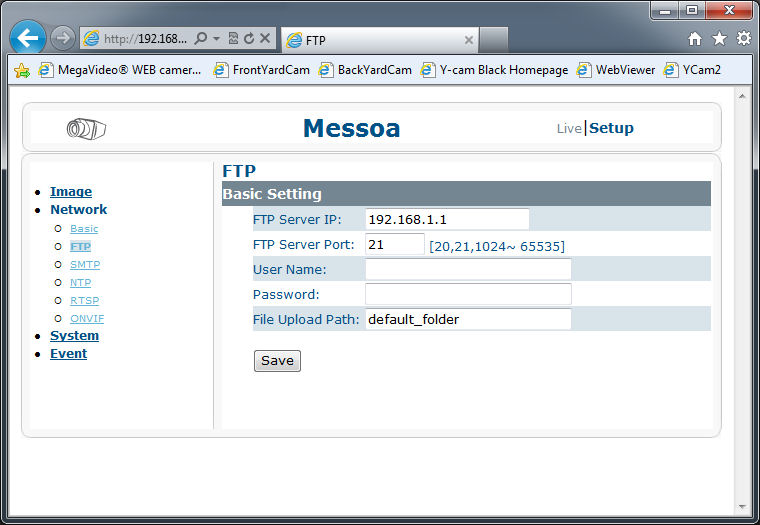Expand the address bar search dropdown arrow
This screenshot has width=760, height=525.
coord(217,39)
